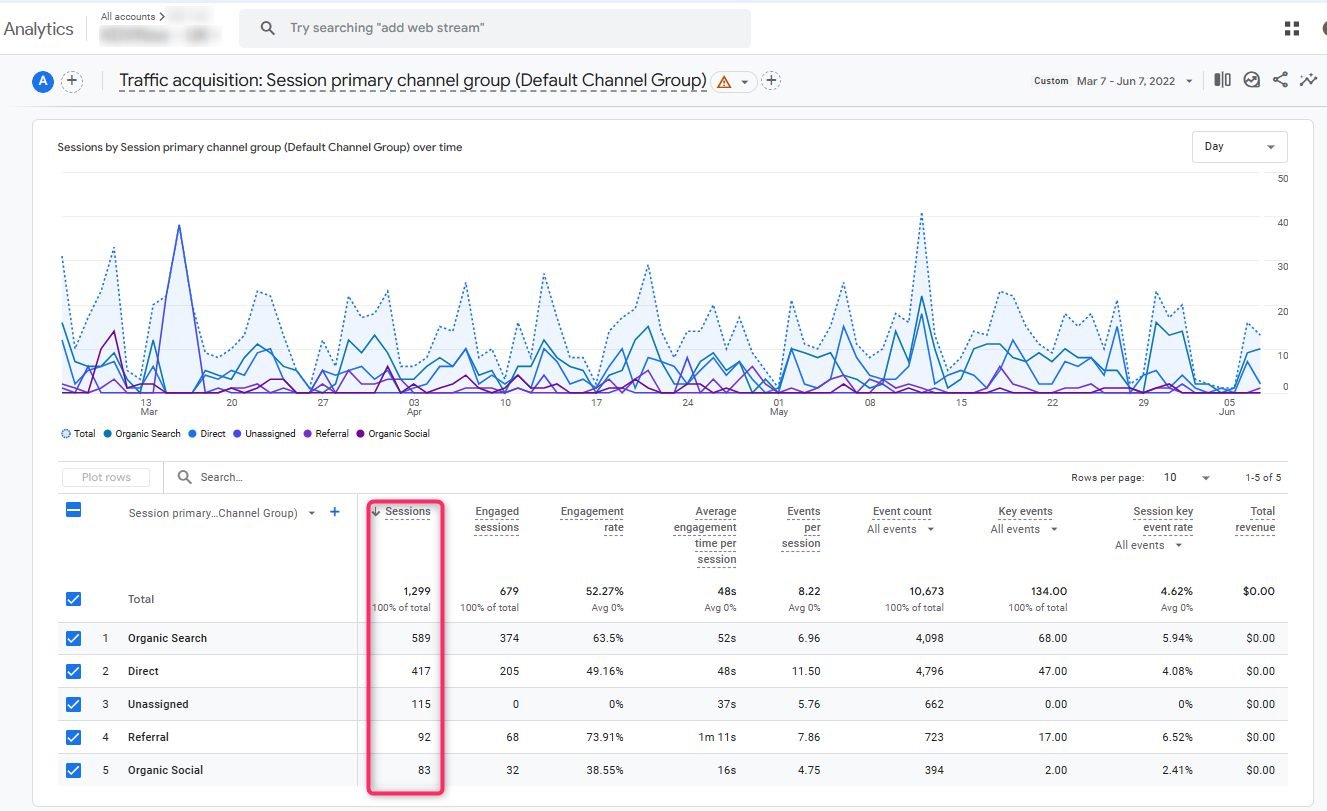Click the Events per session column header
The image size is (1327, 811).
[803, 527]
